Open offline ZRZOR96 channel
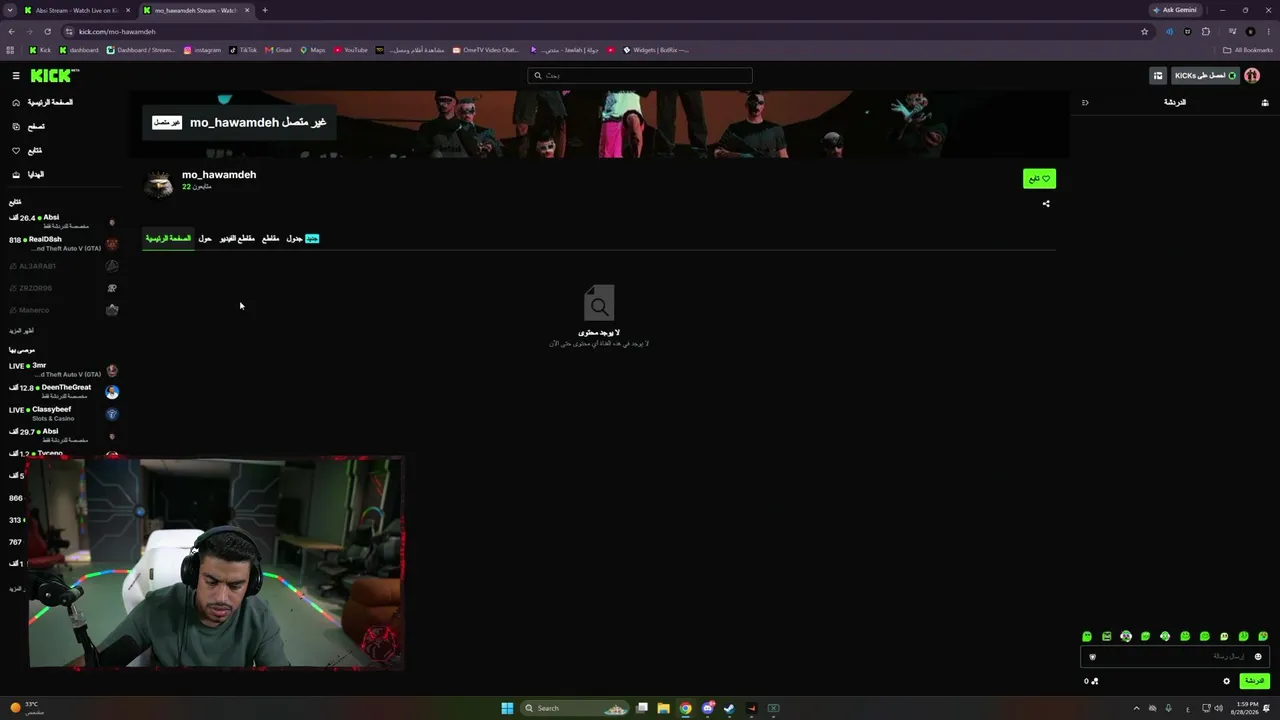The image size is (1280, 720). (62, 288)
